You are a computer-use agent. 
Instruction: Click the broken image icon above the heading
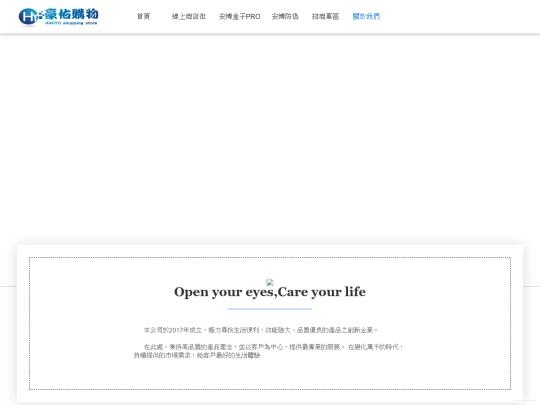coord(270,282)
